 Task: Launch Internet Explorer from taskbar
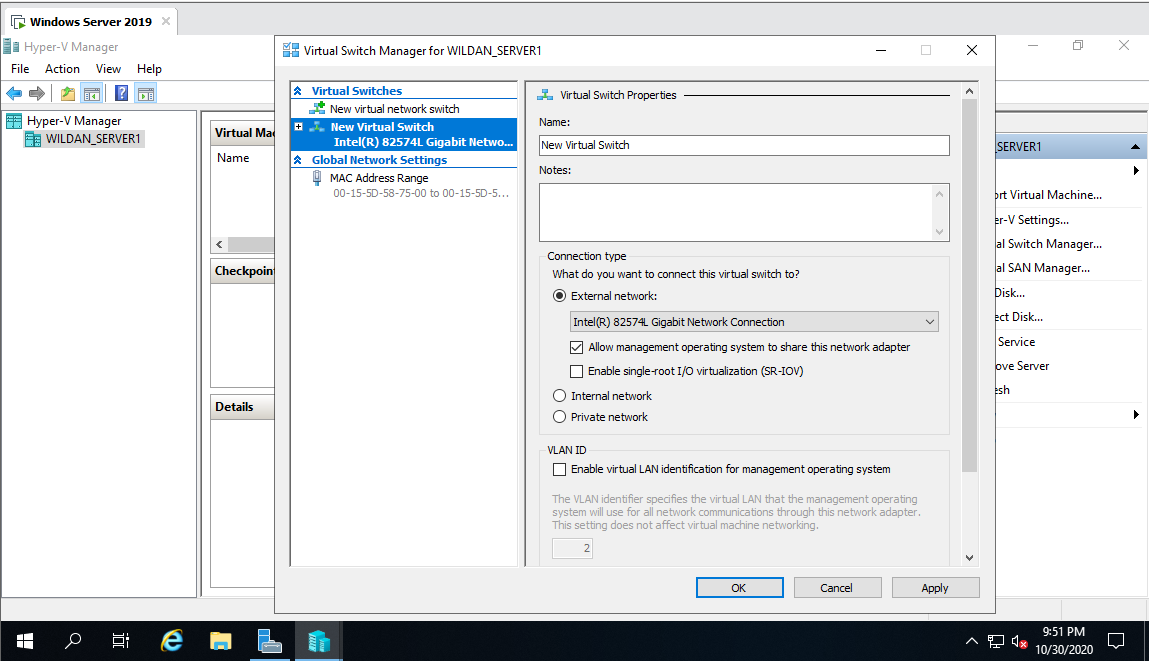click(171, 641)
